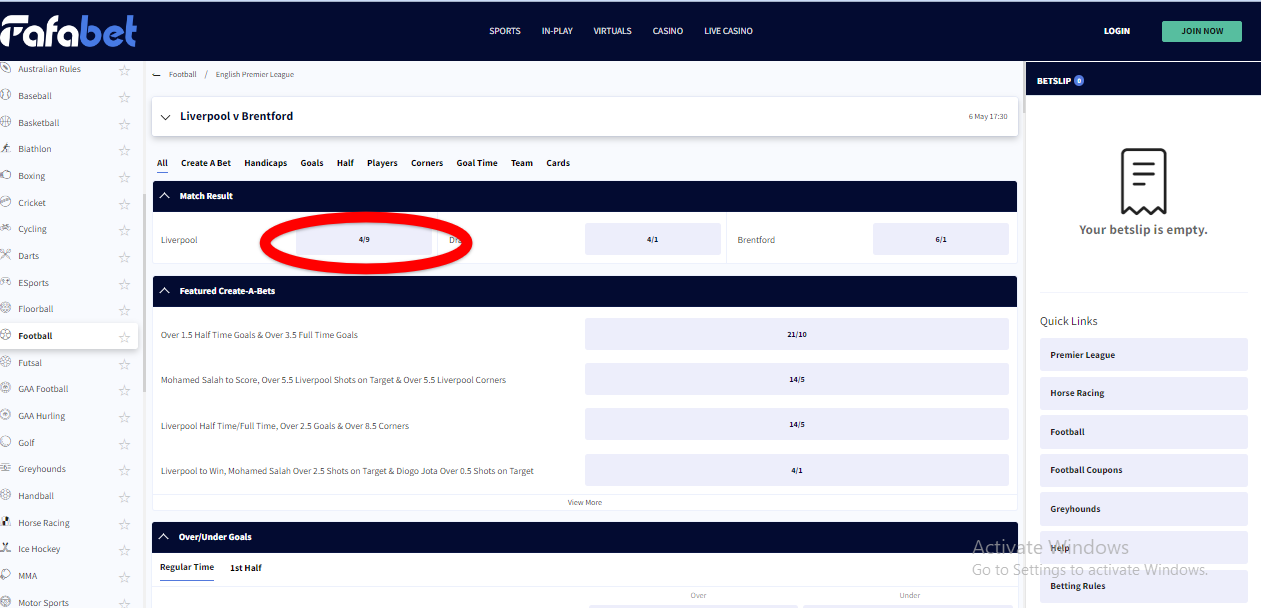1261x608 pixels.
Task: Open the GAA Hurling icon
Action: coord(6,416)
